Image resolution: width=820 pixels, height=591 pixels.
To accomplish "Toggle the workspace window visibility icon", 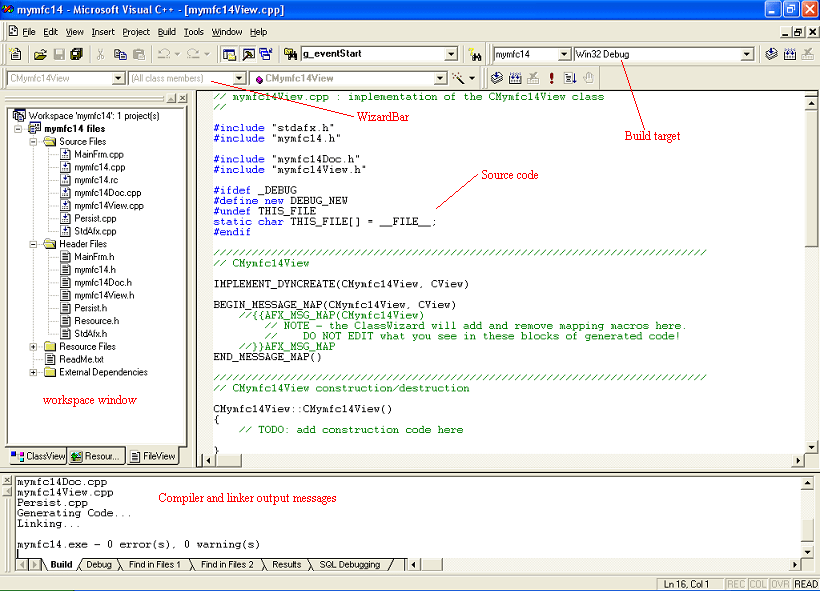I will tap(228, 53).
